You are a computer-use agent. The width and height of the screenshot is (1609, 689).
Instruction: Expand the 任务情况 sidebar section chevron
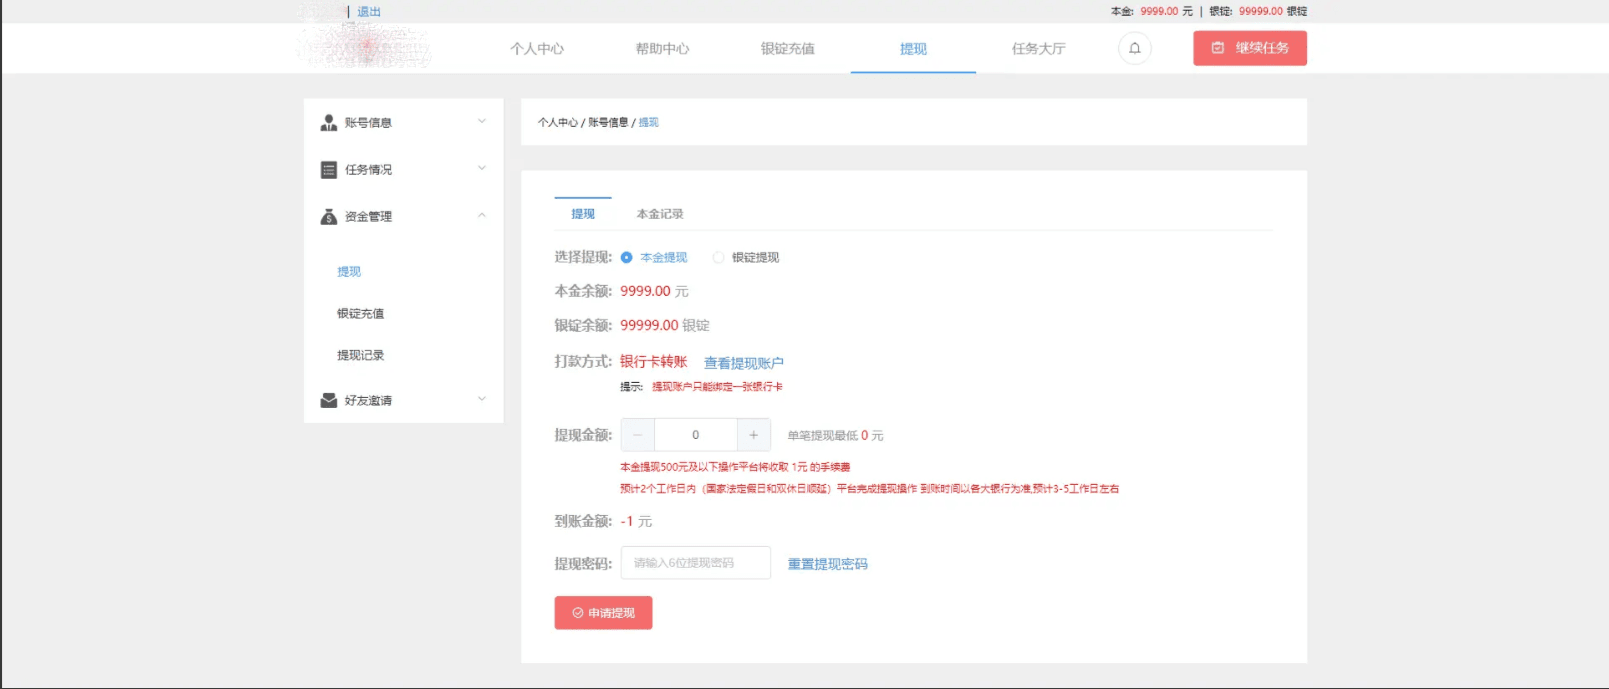(482, 169)
